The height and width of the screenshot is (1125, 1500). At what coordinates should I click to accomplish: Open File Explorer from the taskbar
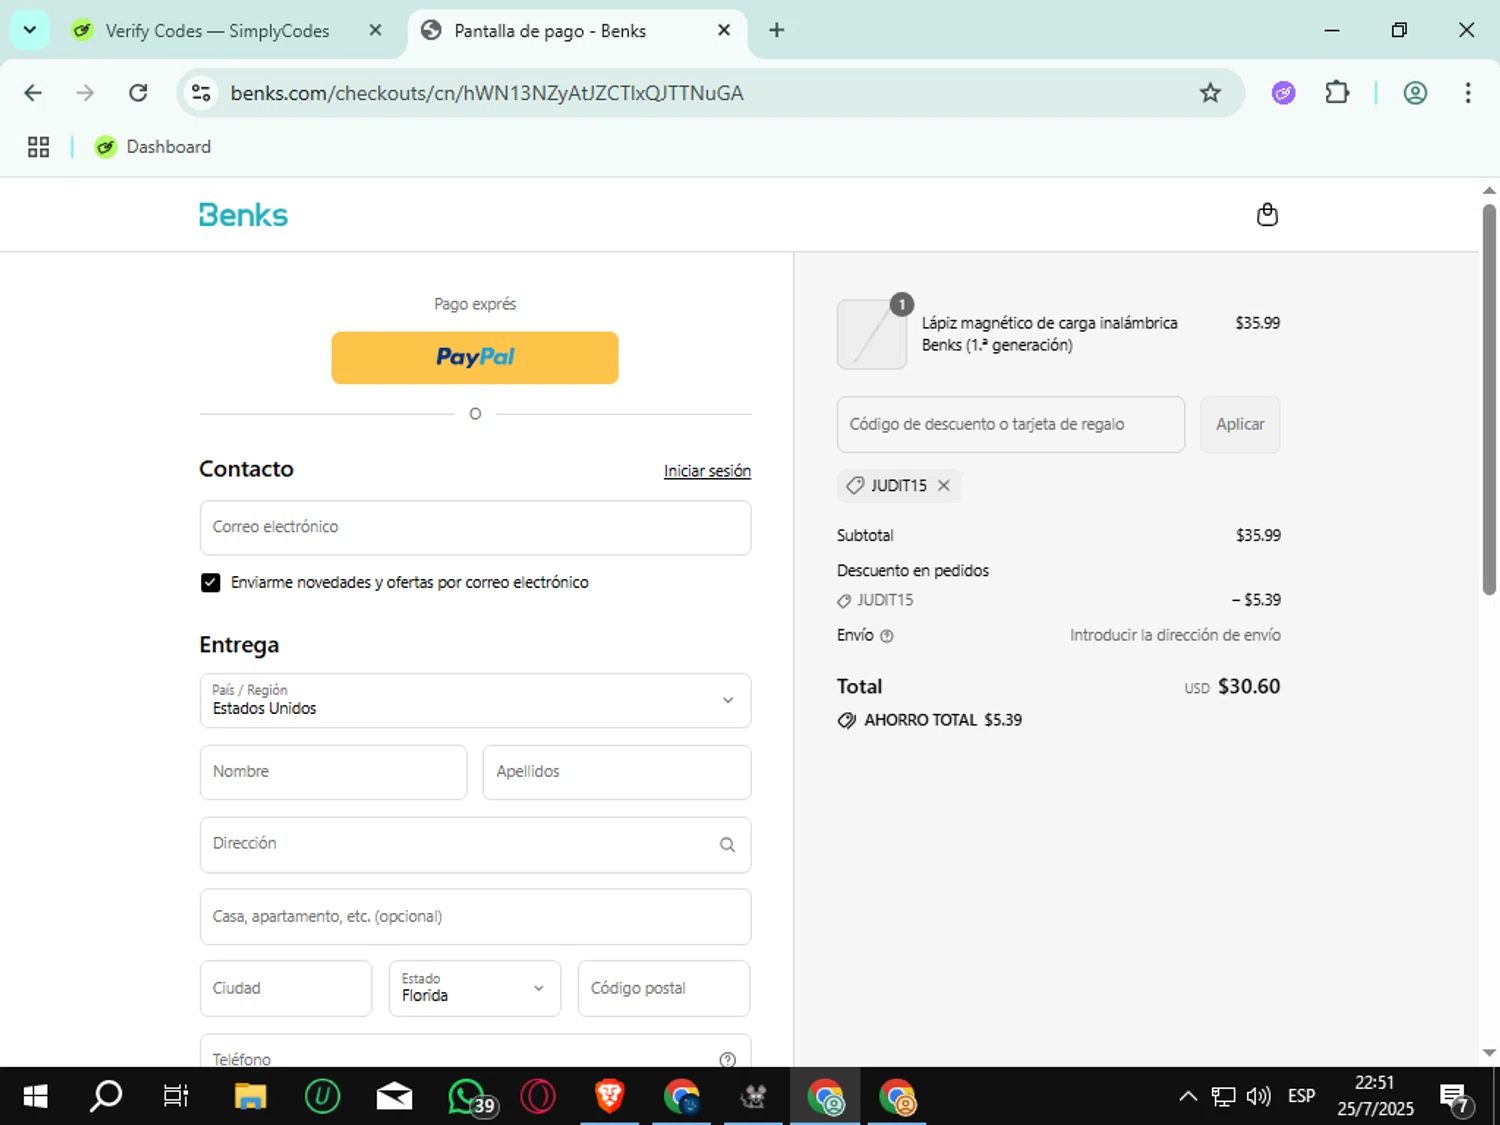(250, 1096)
